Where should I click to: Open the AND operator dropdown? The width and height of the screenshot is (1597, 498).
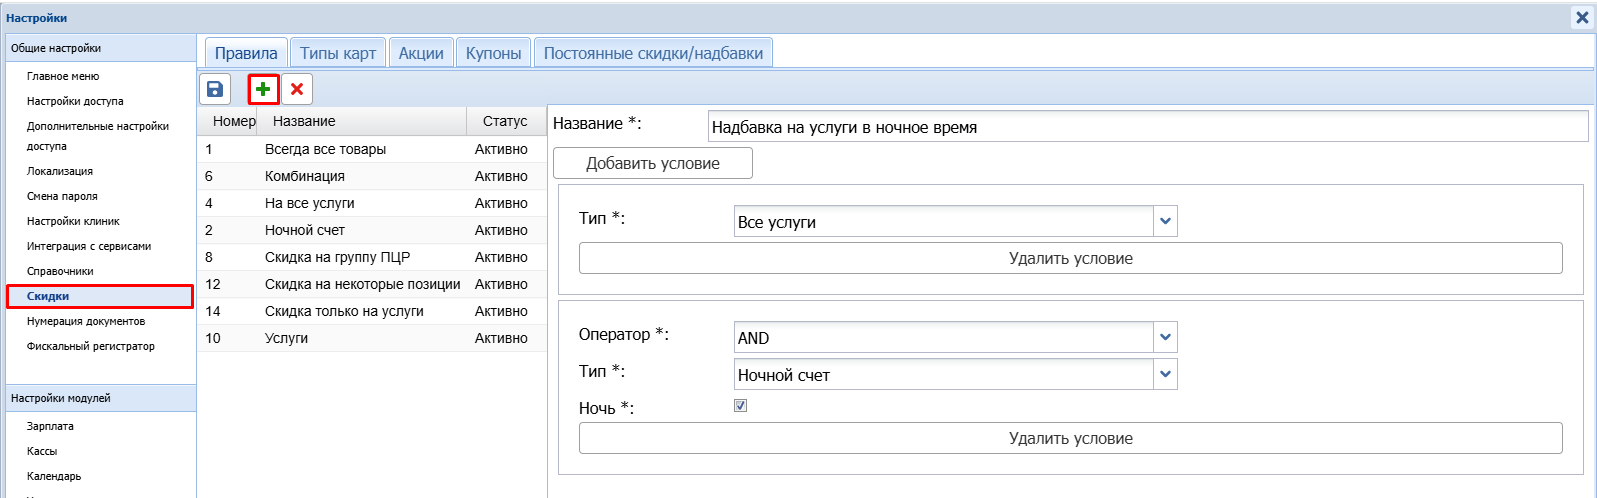coord(1165,338)
